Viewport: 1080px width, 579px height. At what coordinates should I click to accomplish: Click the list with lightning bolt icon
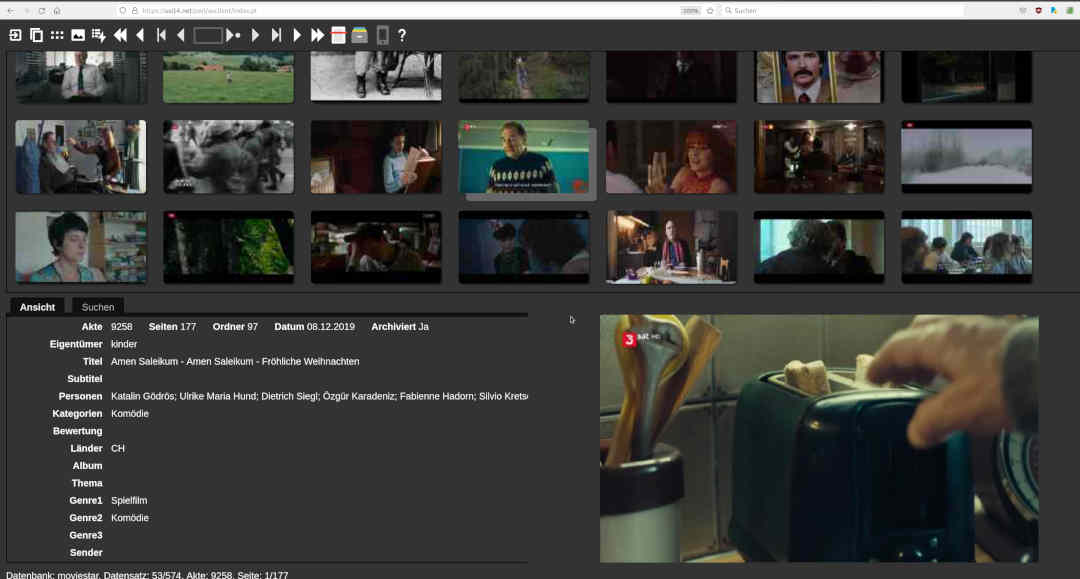[x=98, y=35]
